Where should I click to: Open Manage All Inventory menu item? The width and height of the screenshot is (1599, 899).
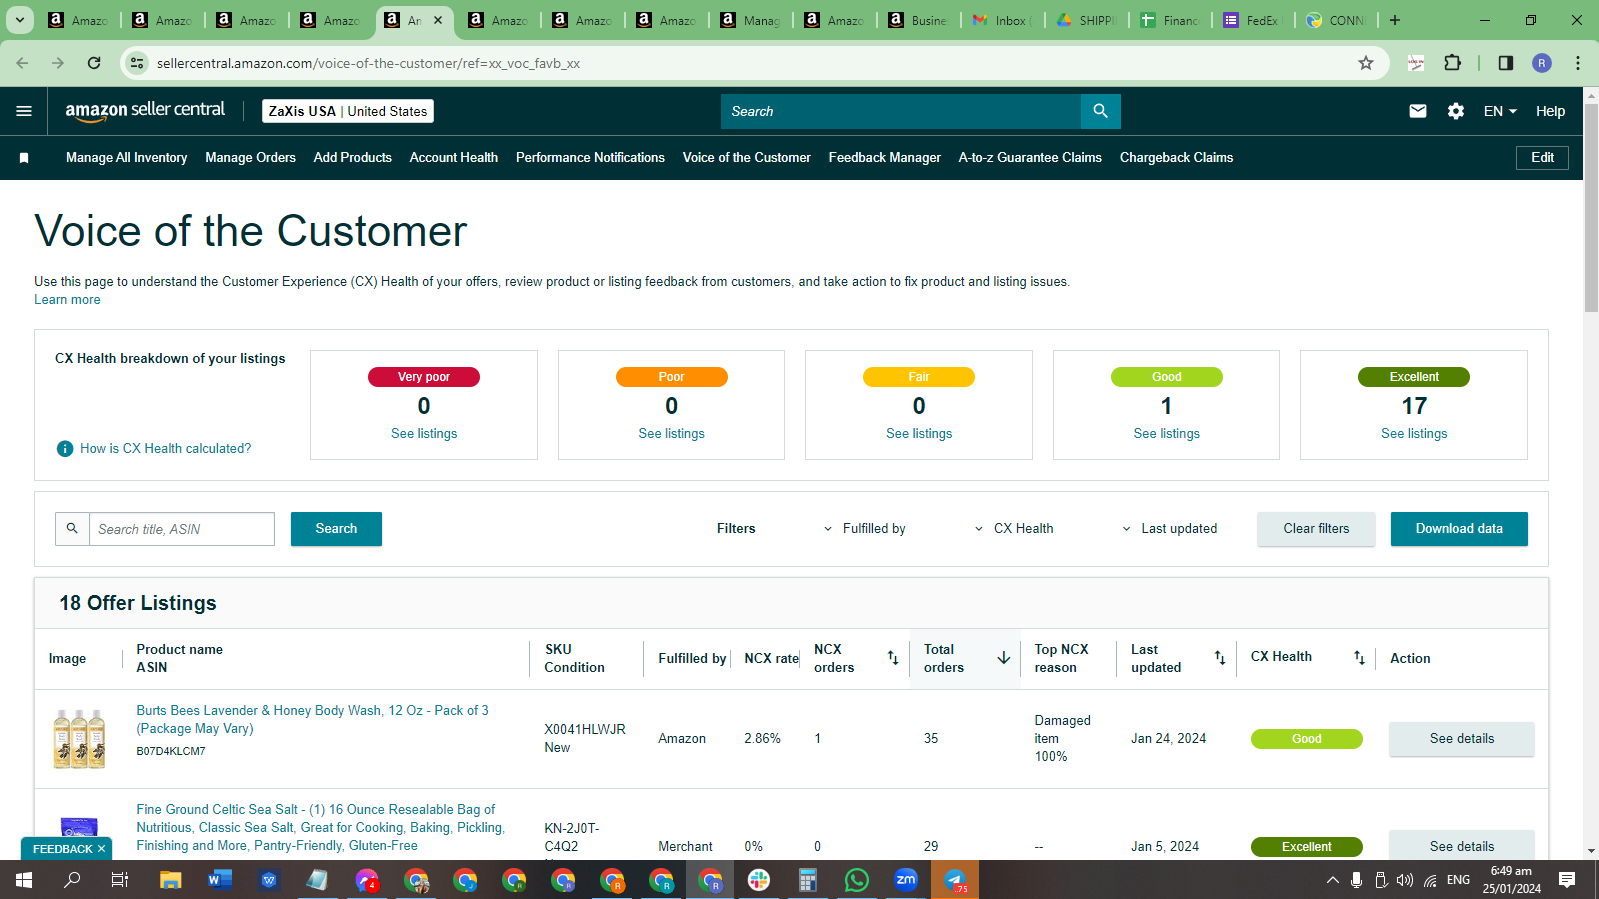click(126, 158)
